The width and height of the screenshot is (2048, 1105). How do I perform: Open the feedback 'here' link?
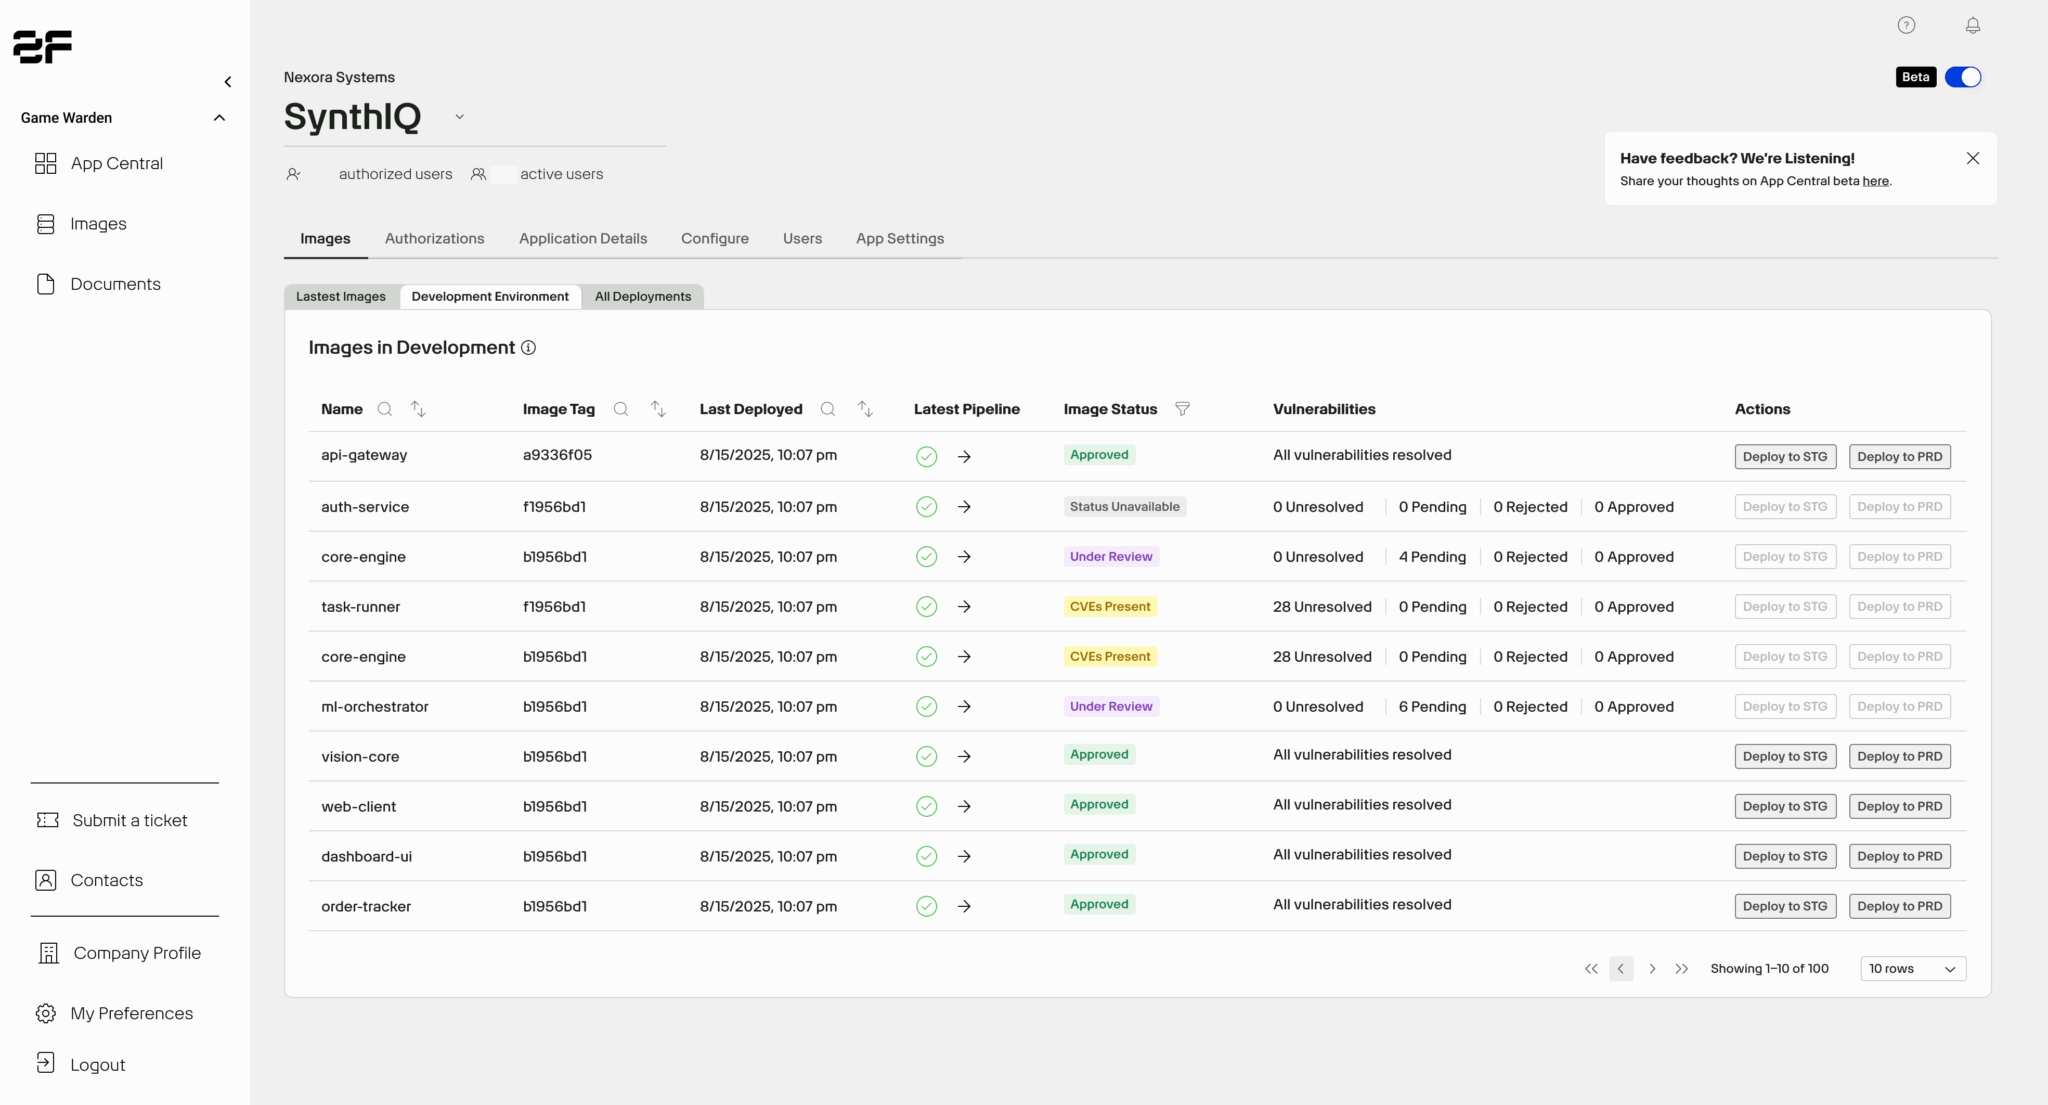point(1875,182)
